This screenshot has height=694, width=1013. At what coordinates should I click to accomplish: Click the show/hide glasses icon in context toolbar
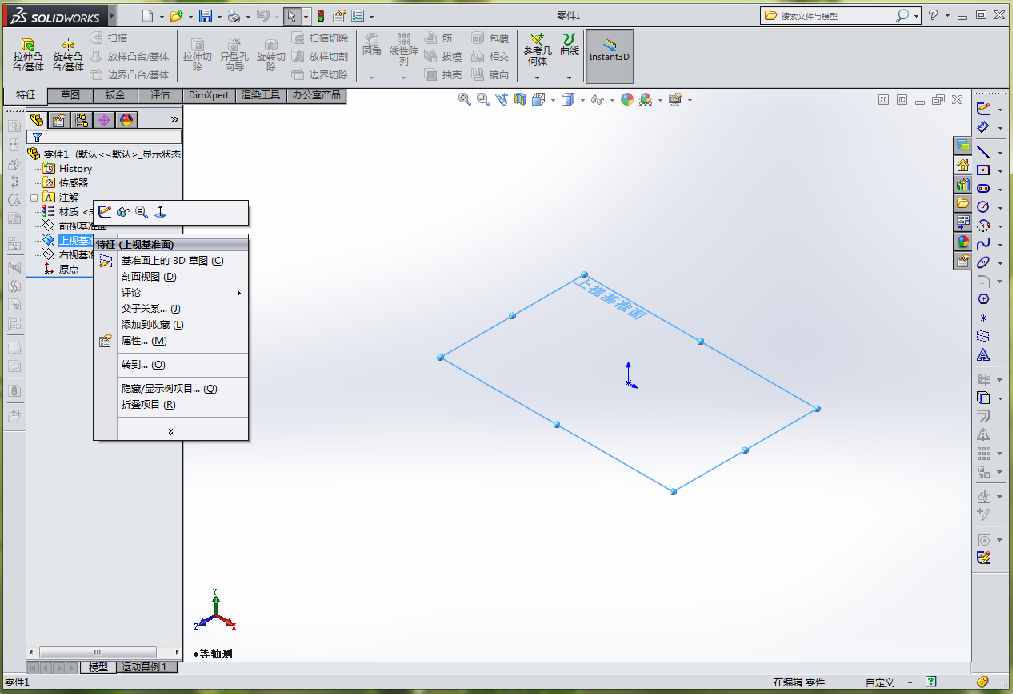tap(123, 211)
